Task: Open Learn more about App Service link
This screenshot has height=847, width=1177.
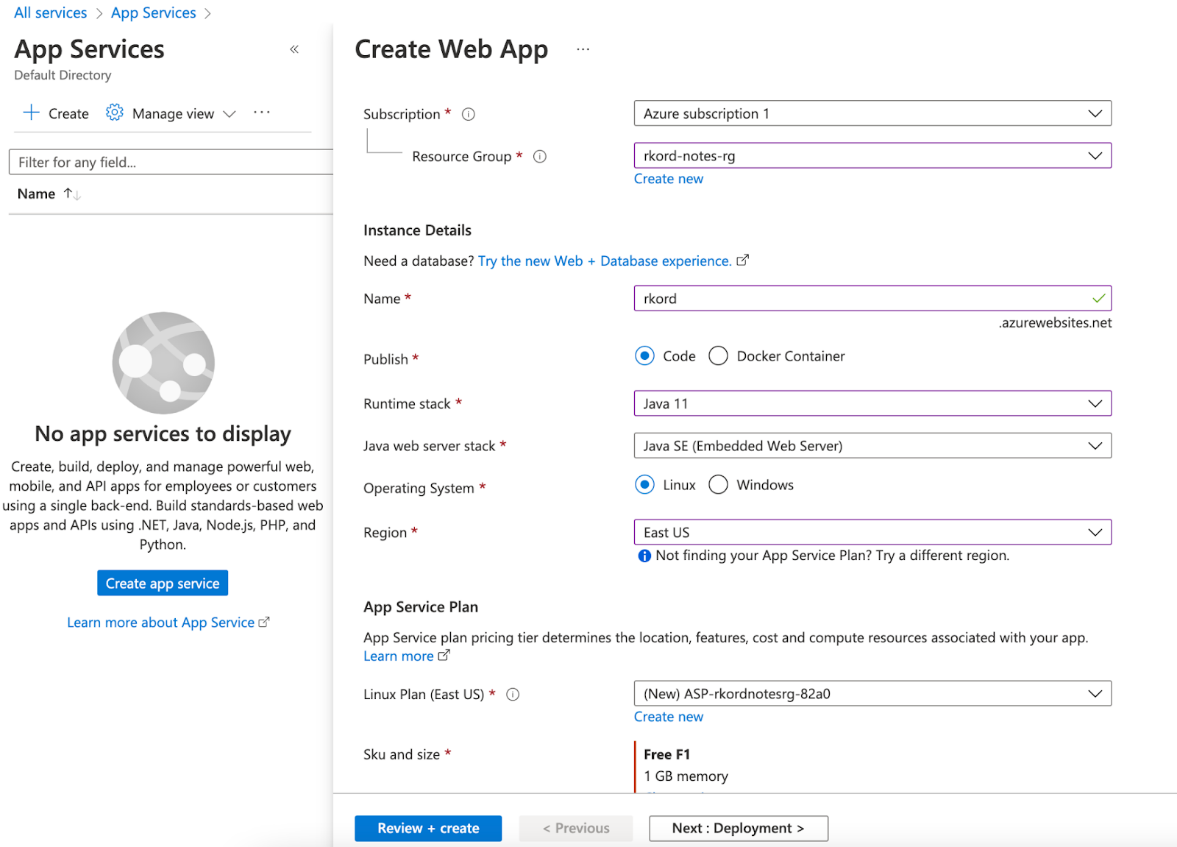Action: (161, 622)
